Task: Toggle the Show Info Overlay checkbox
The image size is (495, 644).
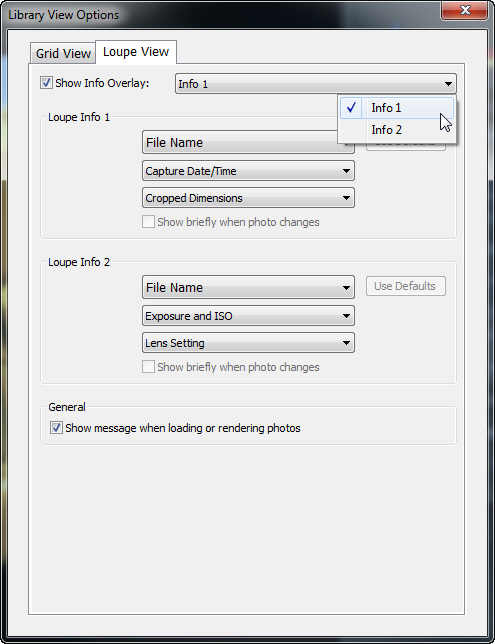Action: pos(46,83)
